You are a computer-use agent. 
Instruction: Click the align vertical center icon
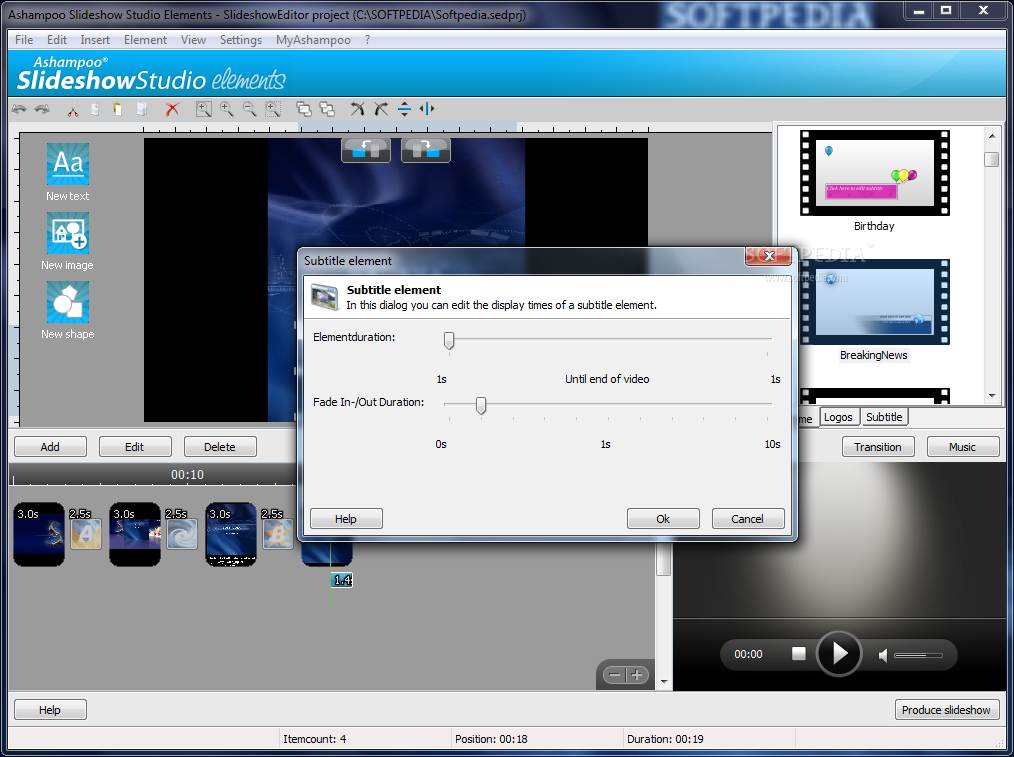(x=404, y=109)
